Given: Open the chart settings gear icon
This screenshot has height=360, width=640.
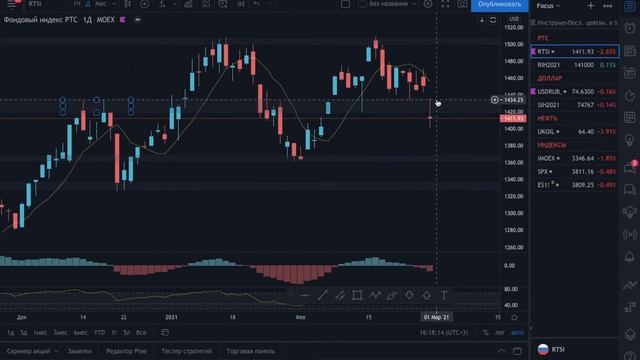Looking at the screenshot, I should (428, 4).
